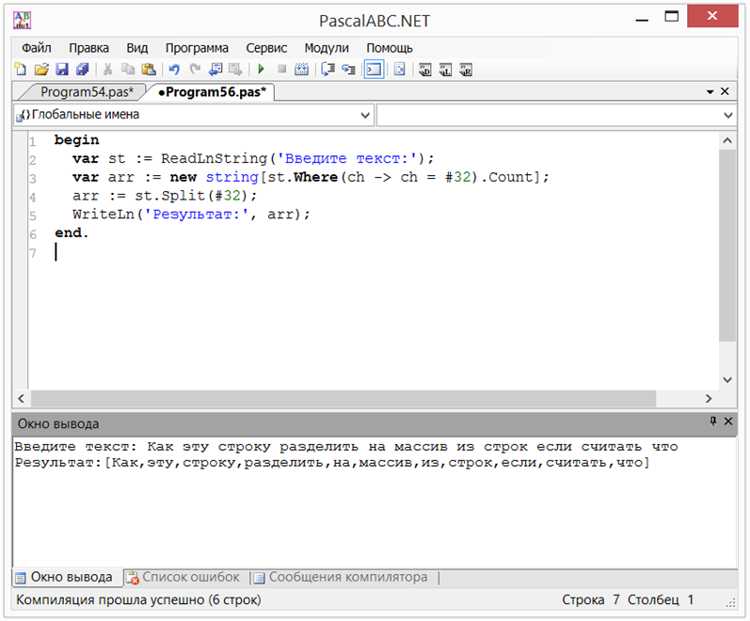Click the toolbar icon labeled R
750x621 pixels.
466,70
